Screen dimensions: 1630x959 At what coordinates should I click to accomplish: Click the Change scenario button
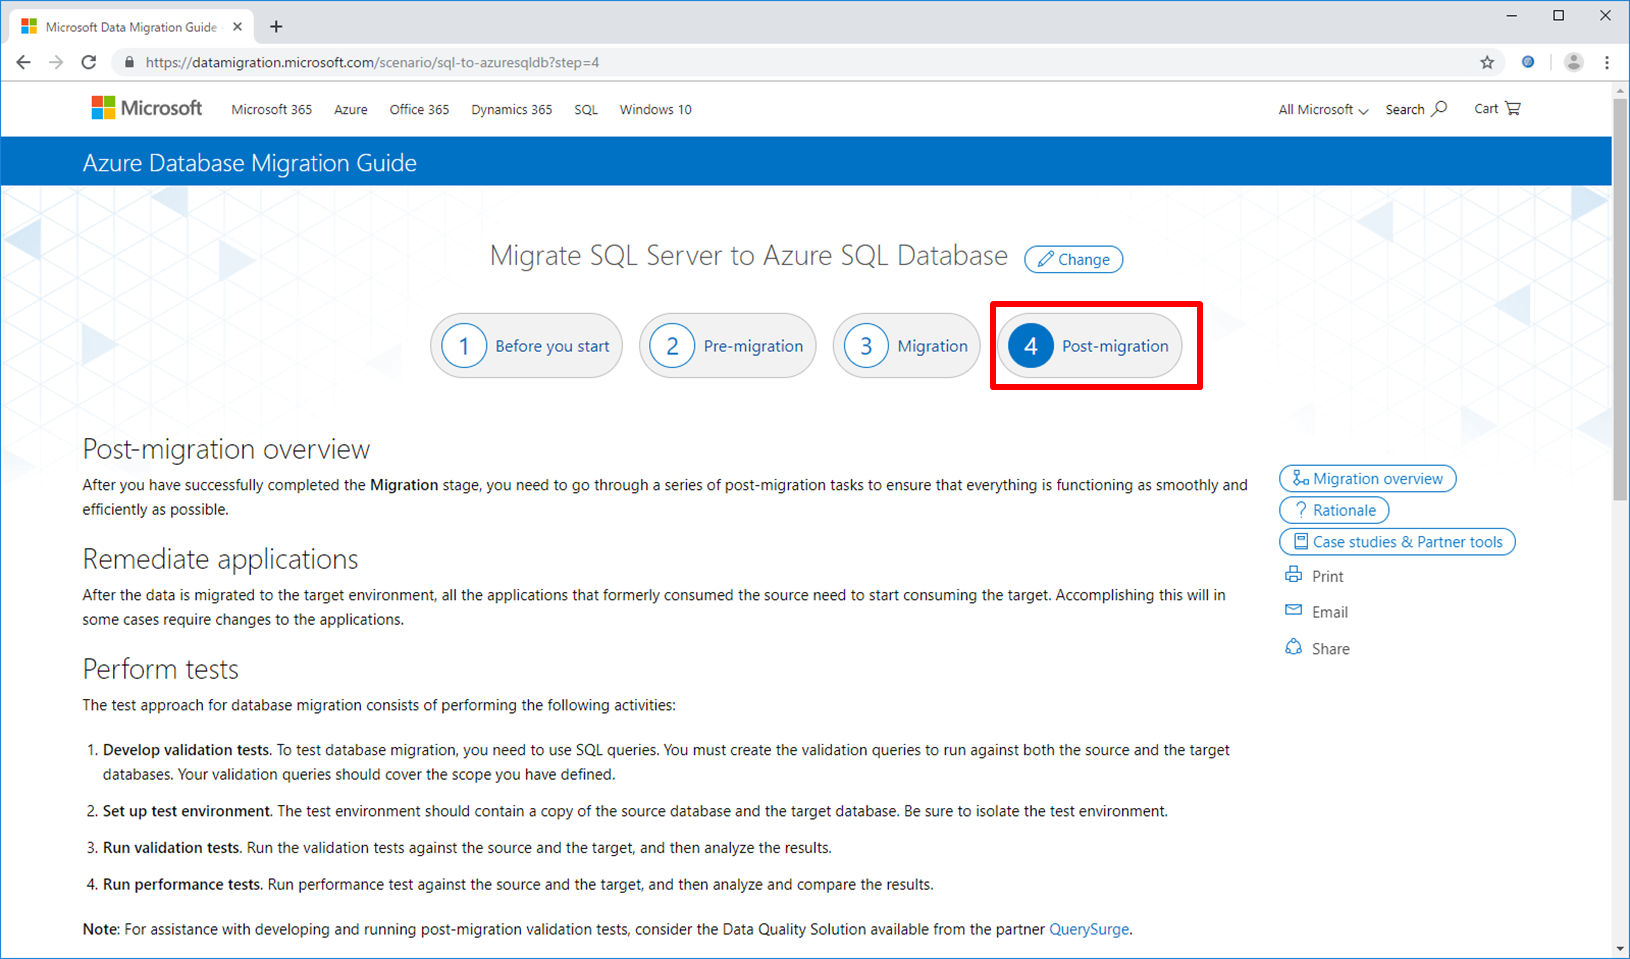click(1073, 259)
